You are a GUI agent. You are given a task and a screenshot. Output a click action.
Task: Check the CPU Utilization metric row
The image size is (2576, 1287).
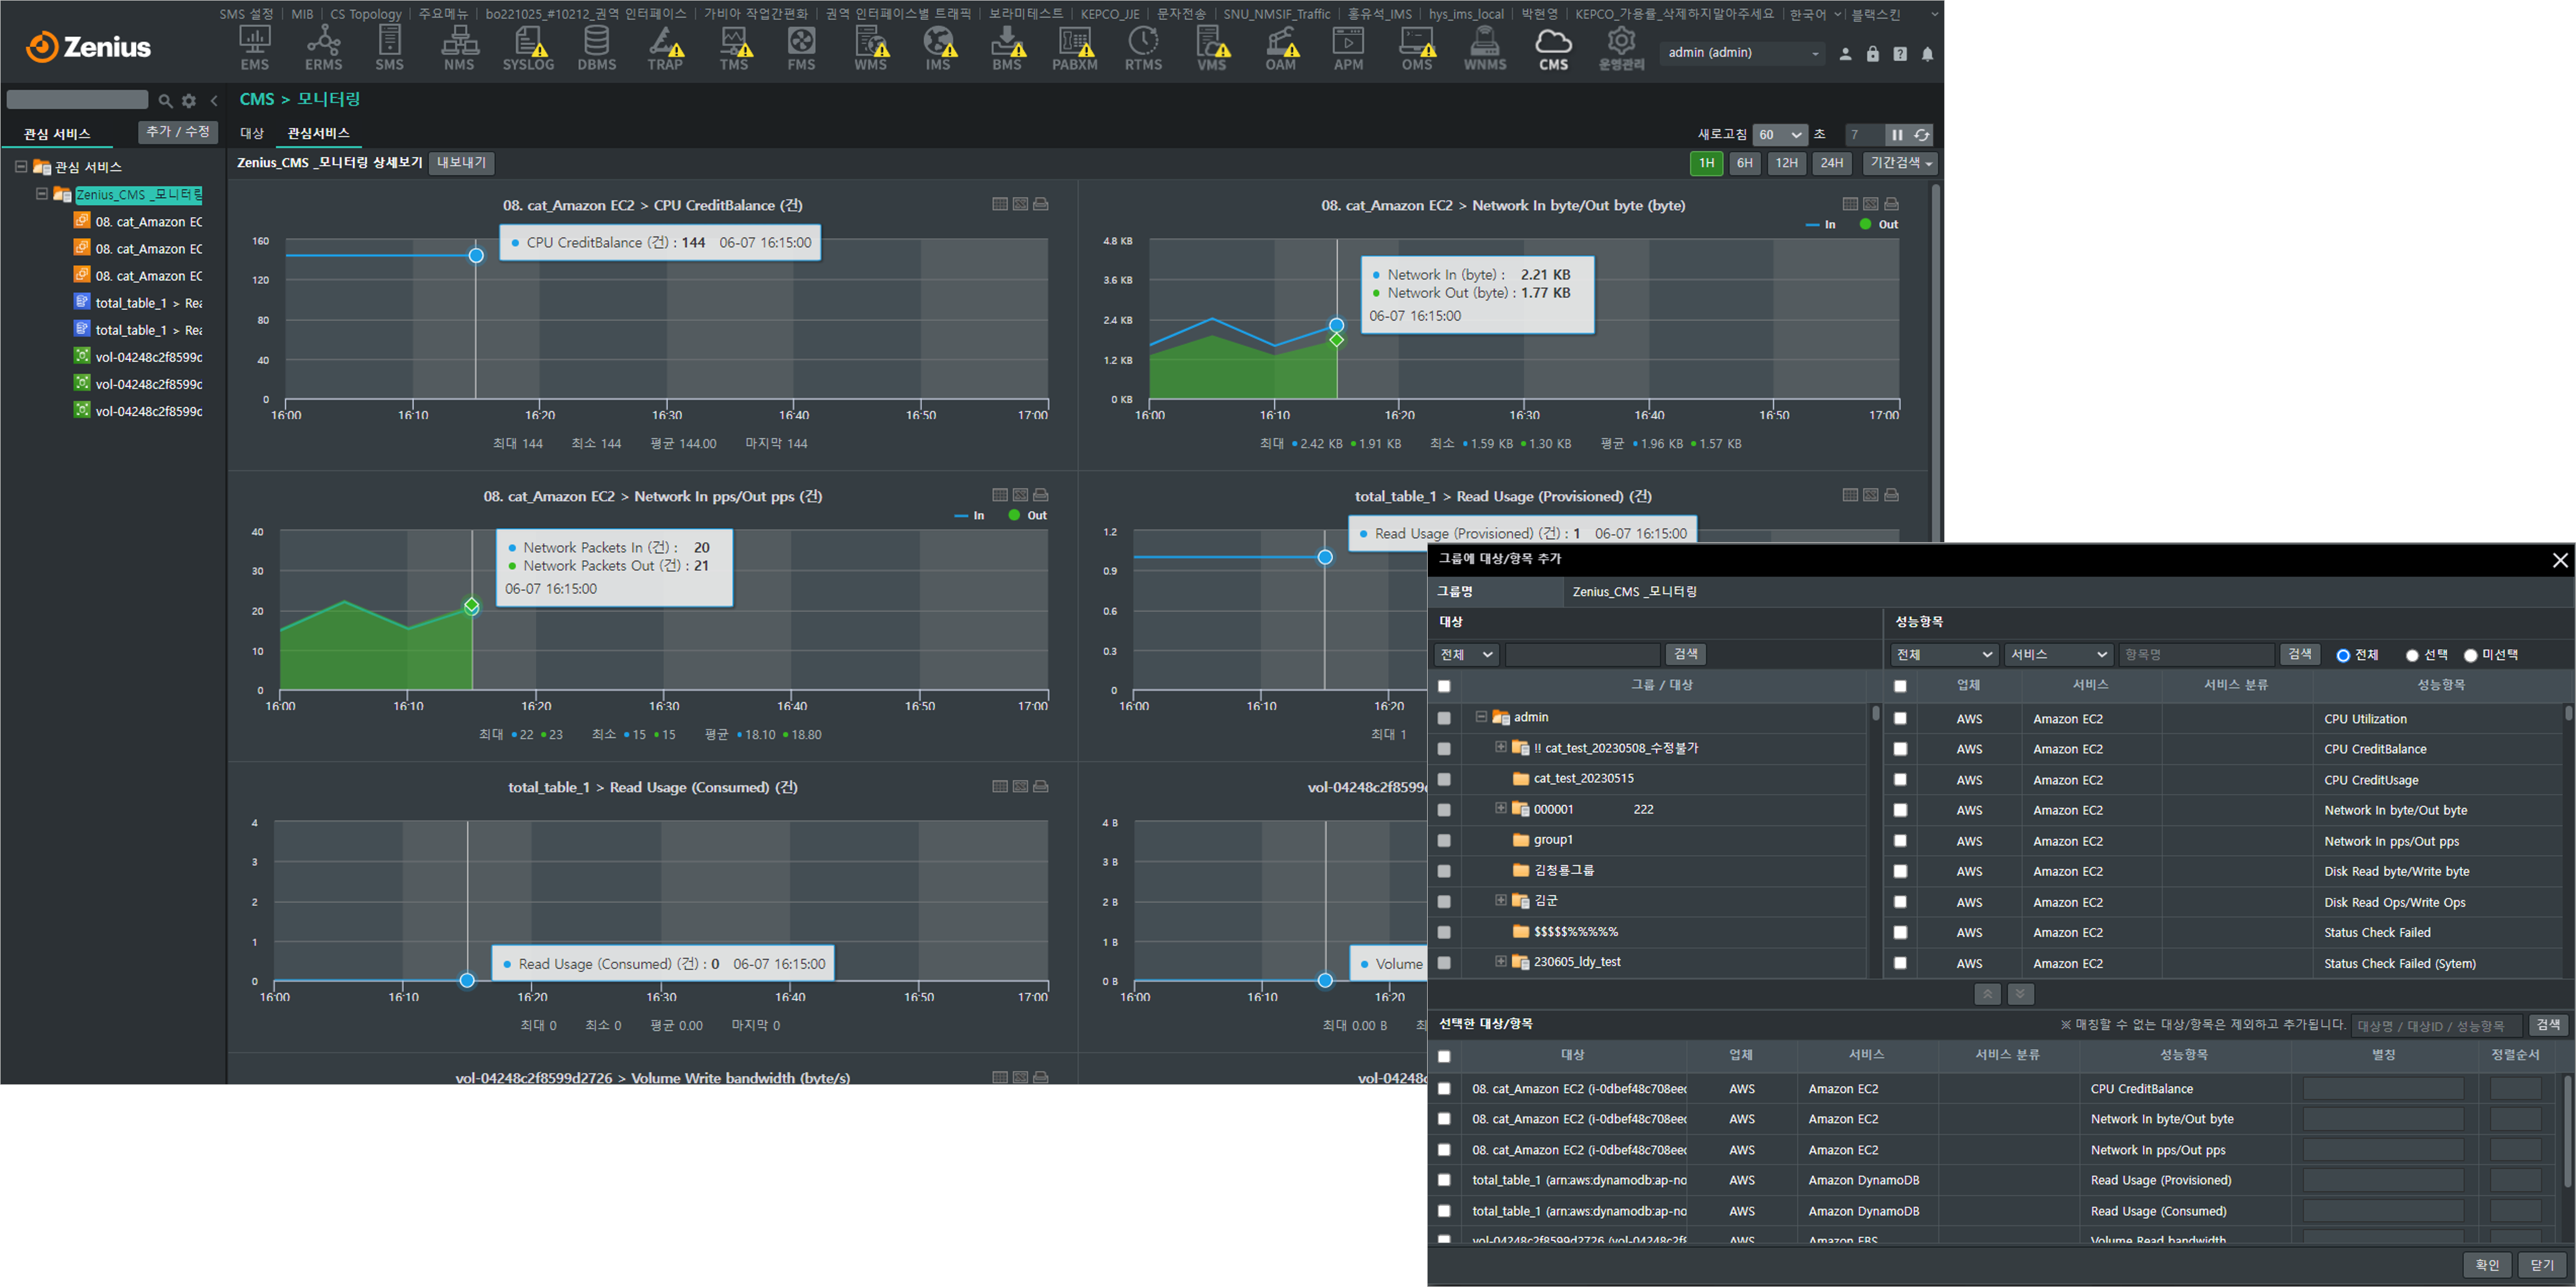pos(1900,718)
